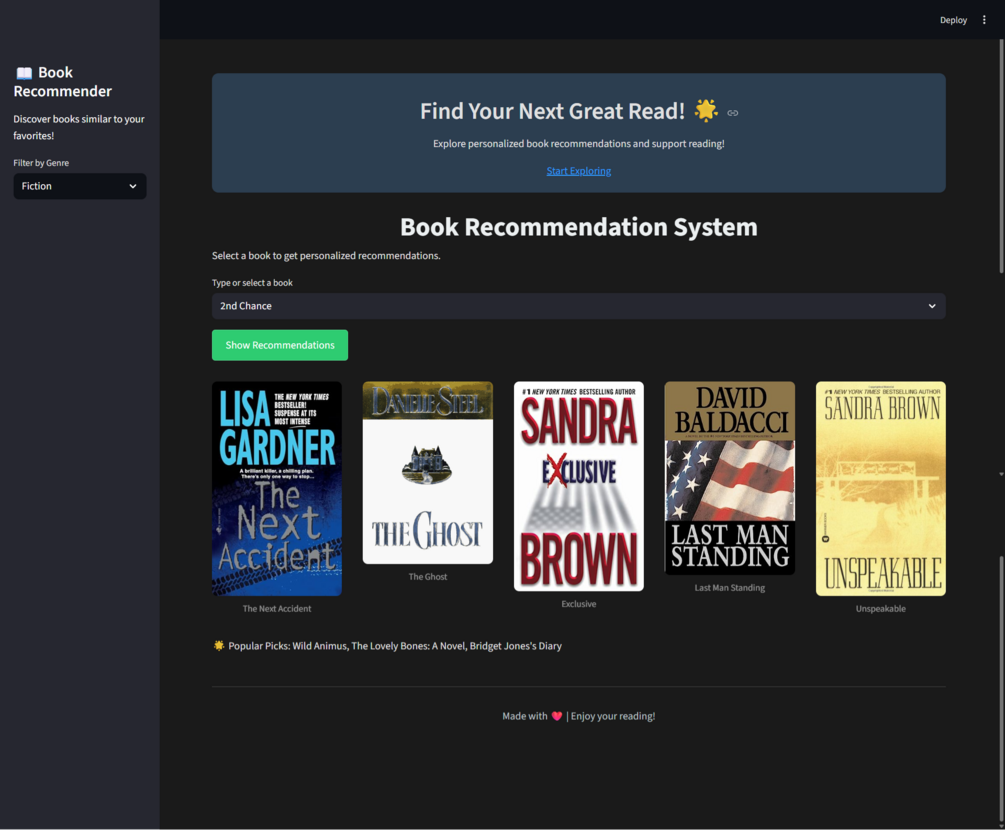Click the Book Recommendation System heading
The height and width of the screenshot is (830, 1005).
tap(578, 227)
